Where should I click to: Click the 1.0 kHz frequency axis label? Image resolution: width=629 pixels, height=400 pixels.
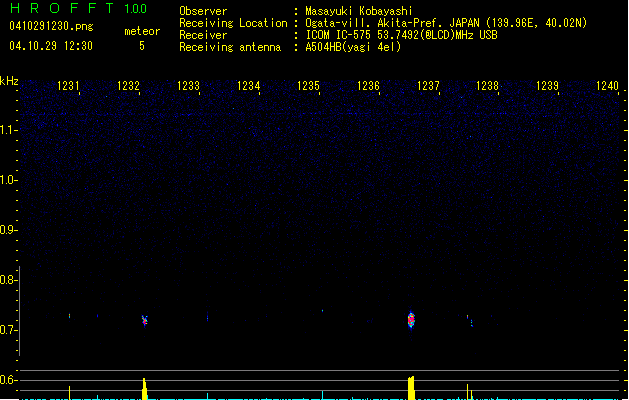coord(8,180)
